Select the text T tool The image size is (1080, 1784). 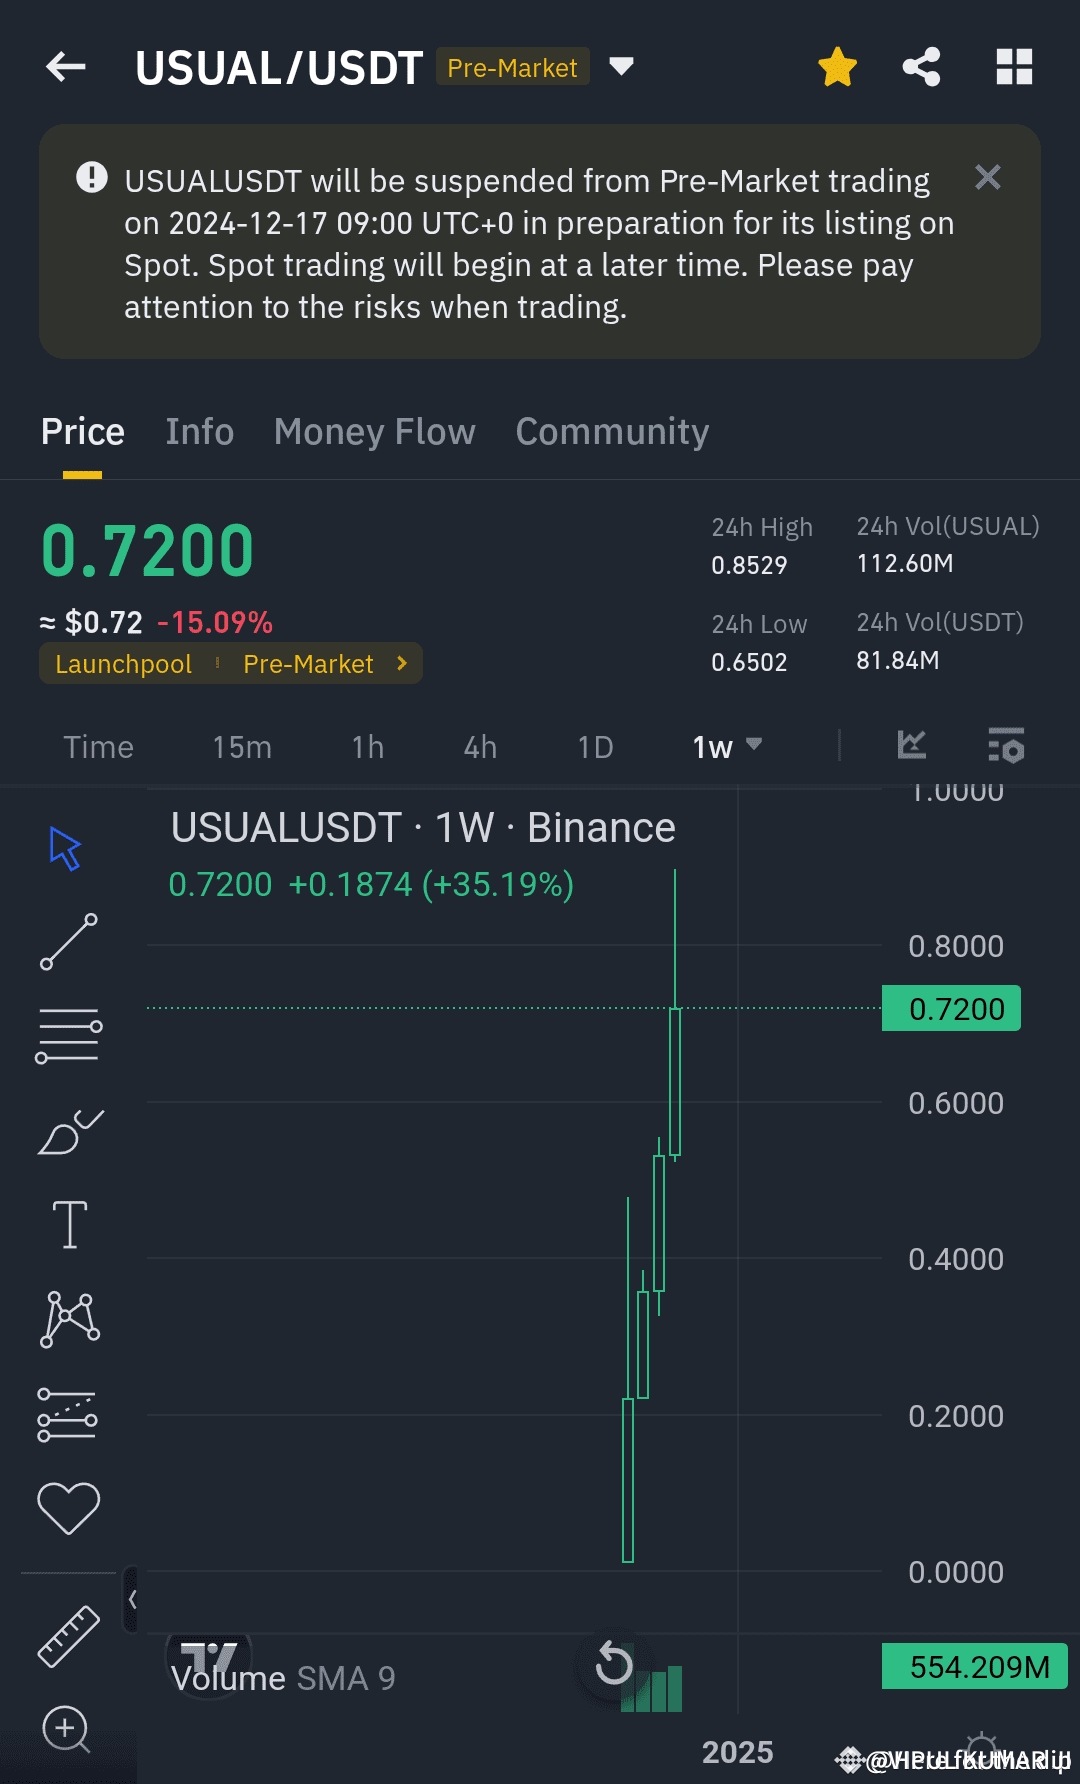pos(70,1225)
